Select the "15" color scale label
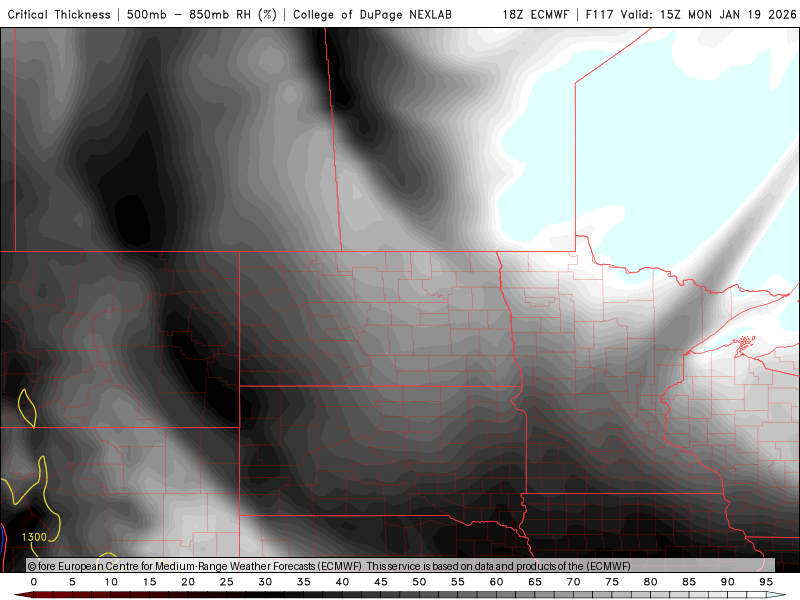This screenshot has height=600, width=800. (x=149, y=582)
